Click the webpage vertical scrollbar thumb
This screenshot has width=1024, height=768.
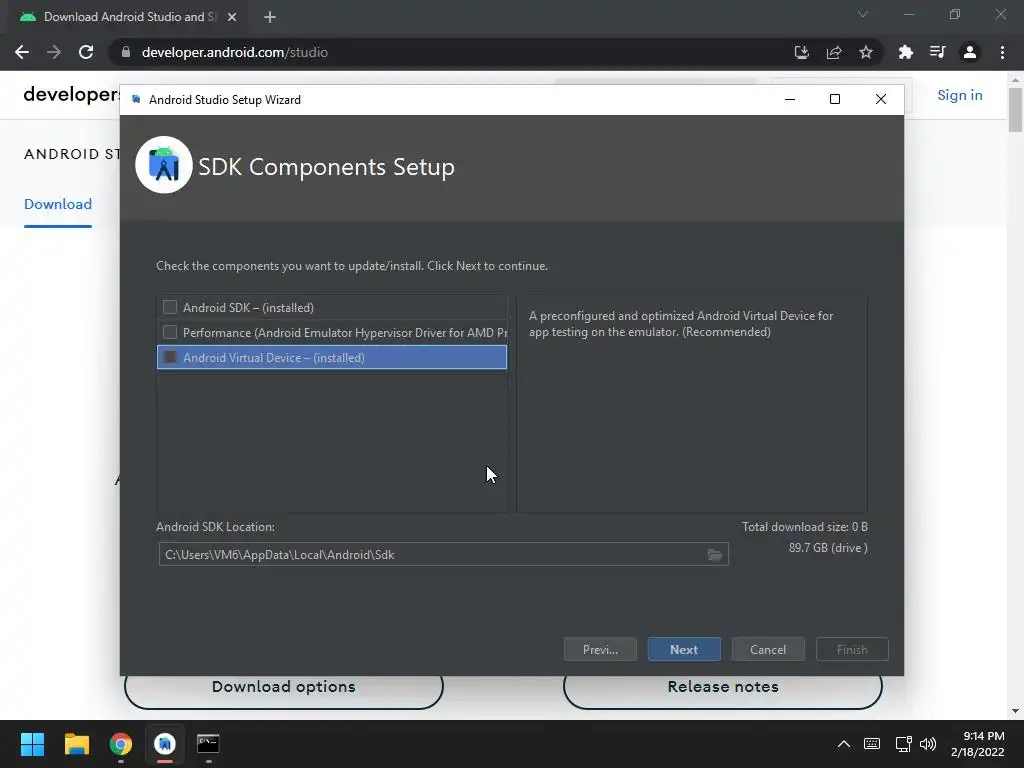(1015, 110)
